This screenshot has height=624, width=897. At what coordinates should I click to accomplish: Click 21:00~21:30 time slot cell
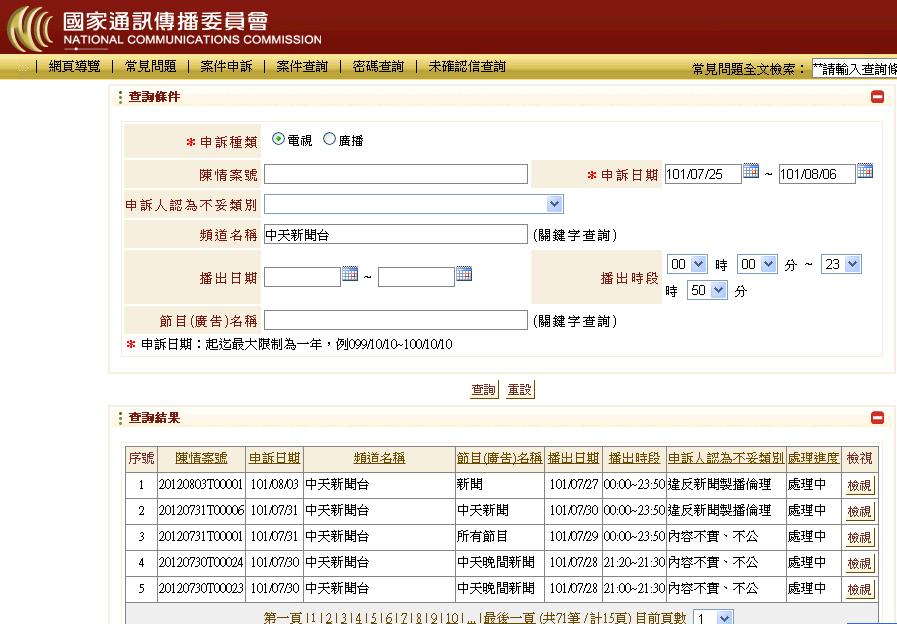pos(634,588)
